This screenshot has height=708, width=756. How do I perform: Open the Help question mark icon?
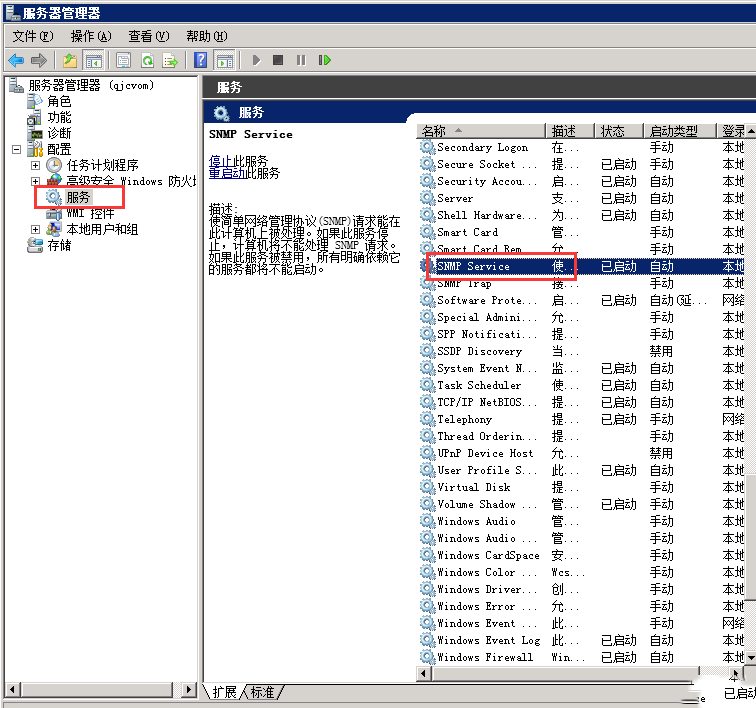[201, 60]
